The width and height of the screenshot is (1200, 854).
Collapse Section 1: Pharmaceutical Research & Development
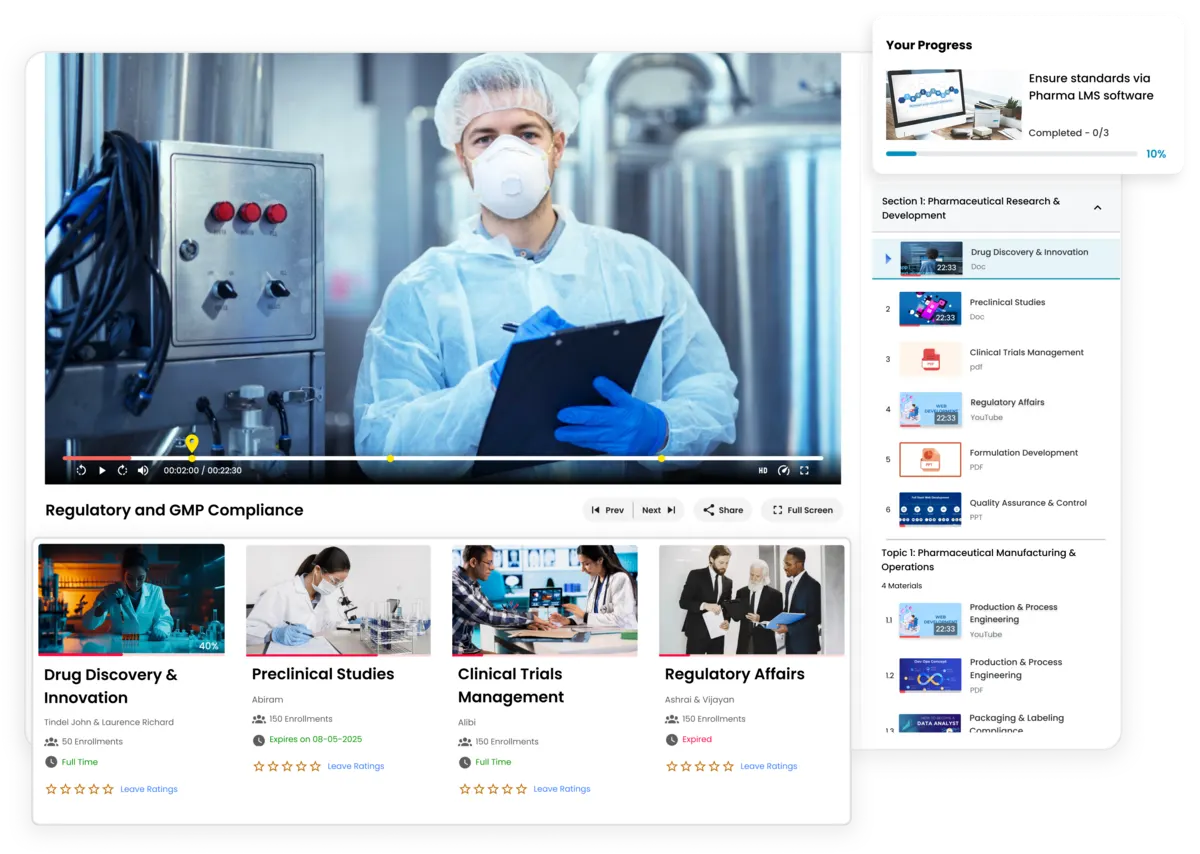pyautogui.click(x=1098, y=207)
